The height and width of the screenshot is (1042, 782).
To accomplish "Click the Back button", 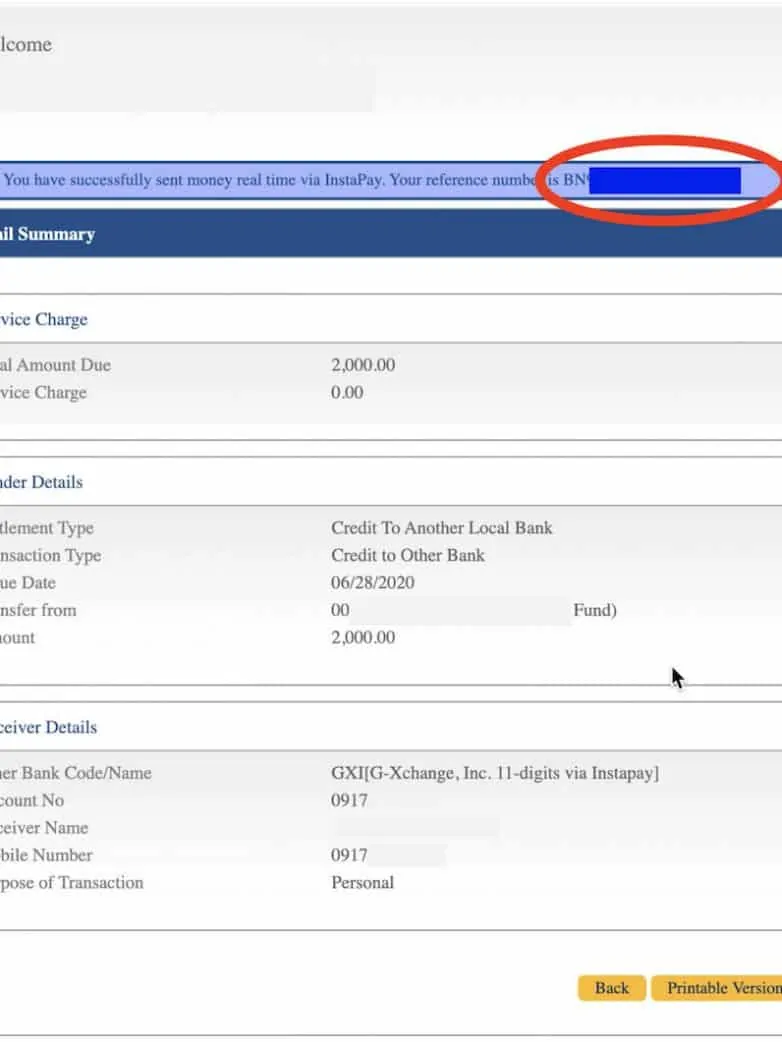I will 611,988.
